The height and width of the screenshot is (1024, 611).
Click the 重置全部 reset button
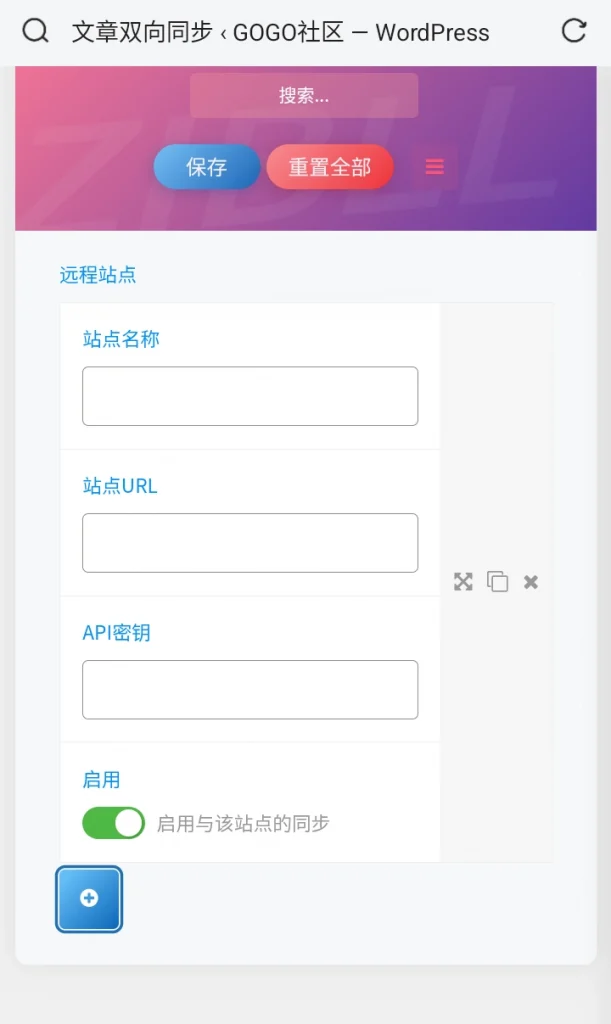click(x=330, y=167)
